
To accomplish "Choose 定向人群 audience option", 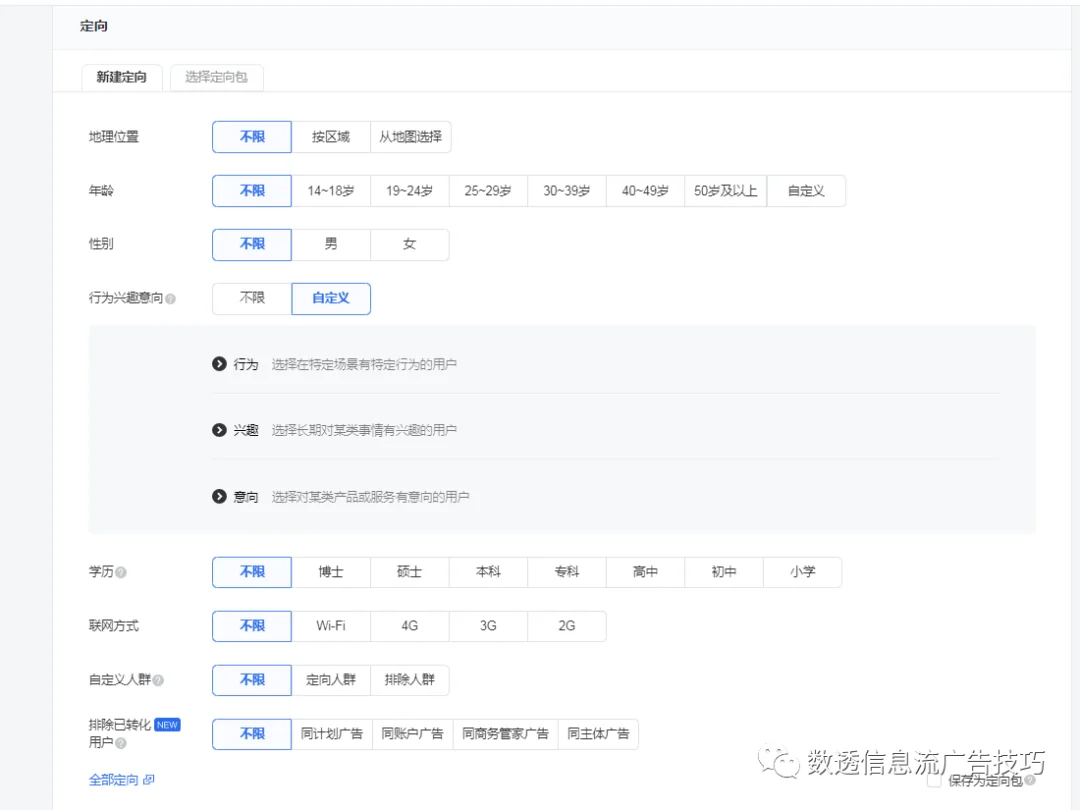I will pos(331,680).
